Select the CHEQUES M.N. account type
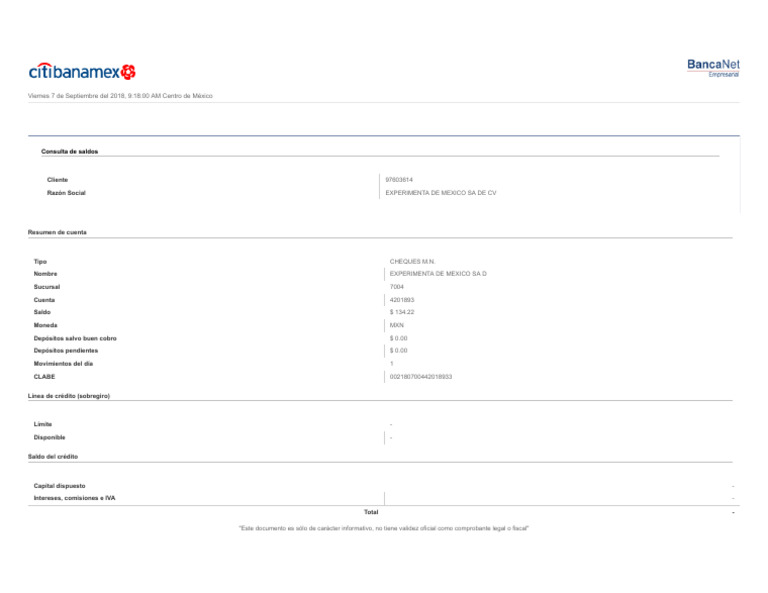Image resolution: width=768 pixels, height=593 pixels. coord(412,261)
